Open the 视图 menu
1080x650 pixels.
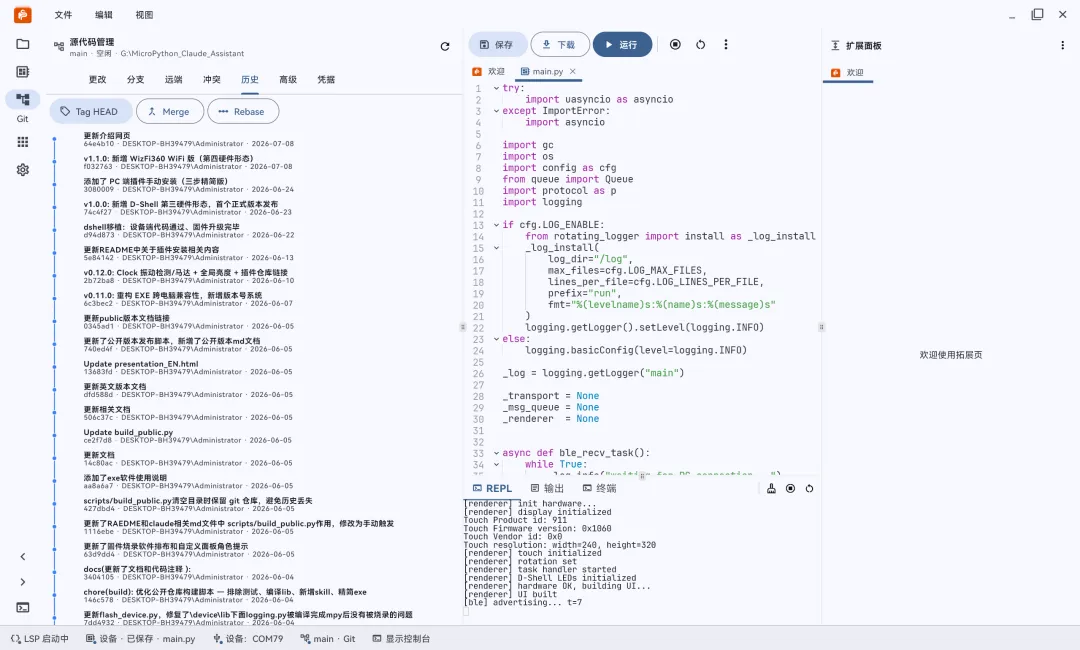145,14
